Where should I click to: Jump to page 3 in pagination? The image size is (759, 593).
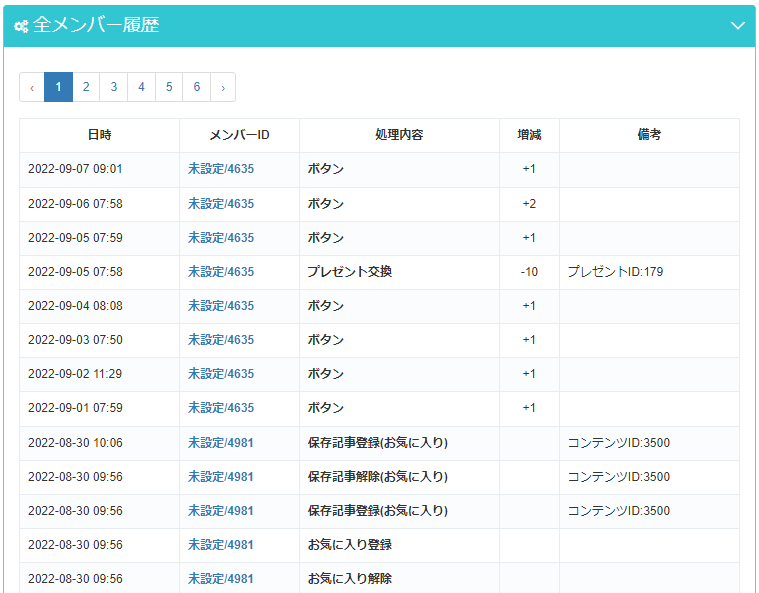[114, 87]
